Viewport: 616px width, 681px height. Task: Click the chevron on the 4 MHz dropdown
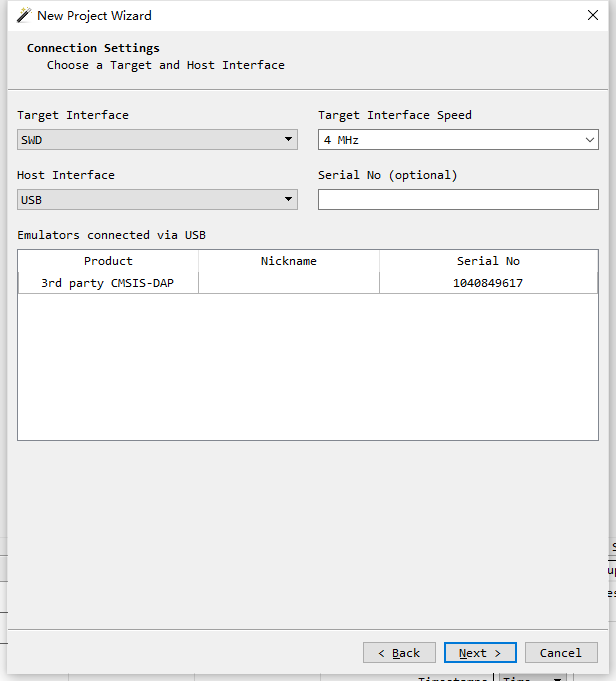(x=590, y=140)
